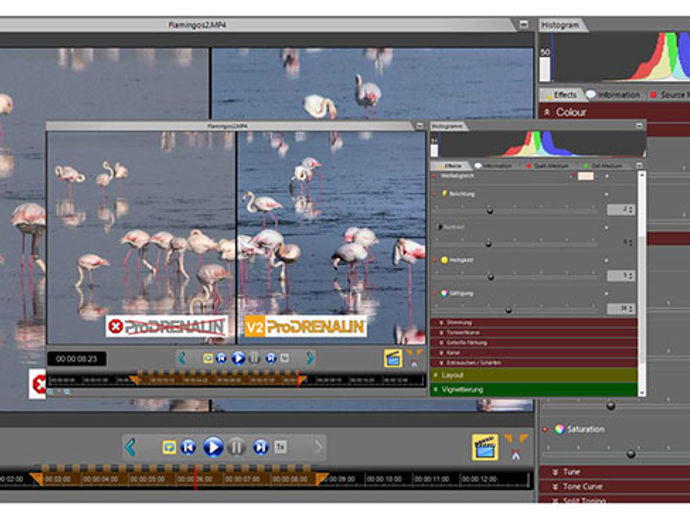Select Histogram tab in back window
Screen dimensions: 690x518
point(561,25)
